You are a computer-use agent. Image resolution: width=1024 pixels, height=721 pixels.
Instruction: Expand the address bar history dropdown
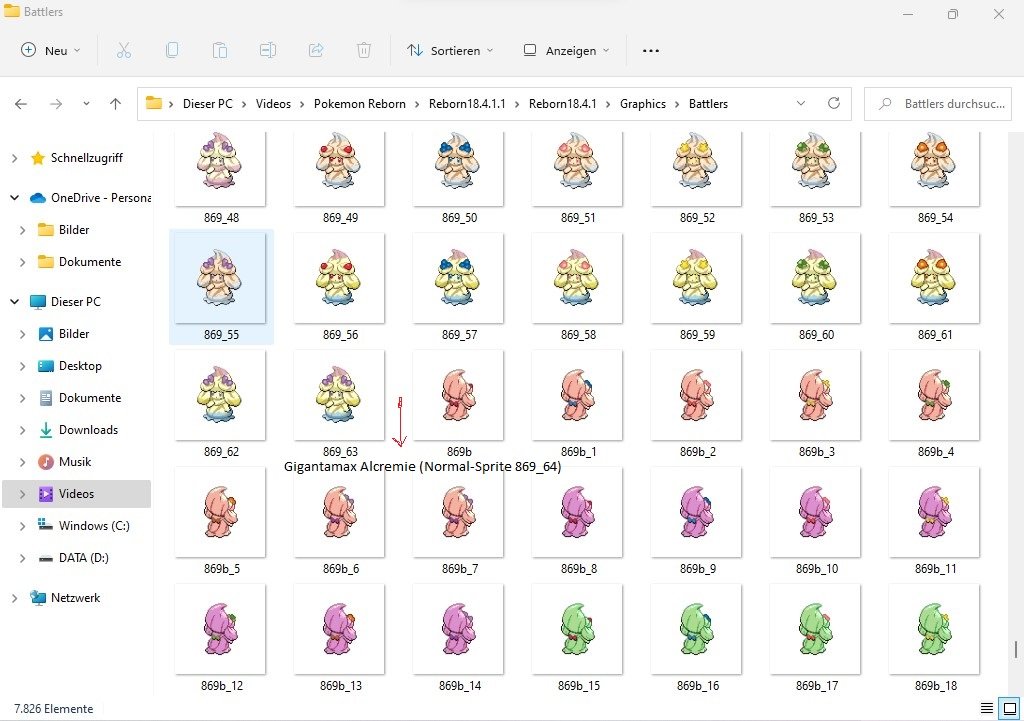(801, 103)
